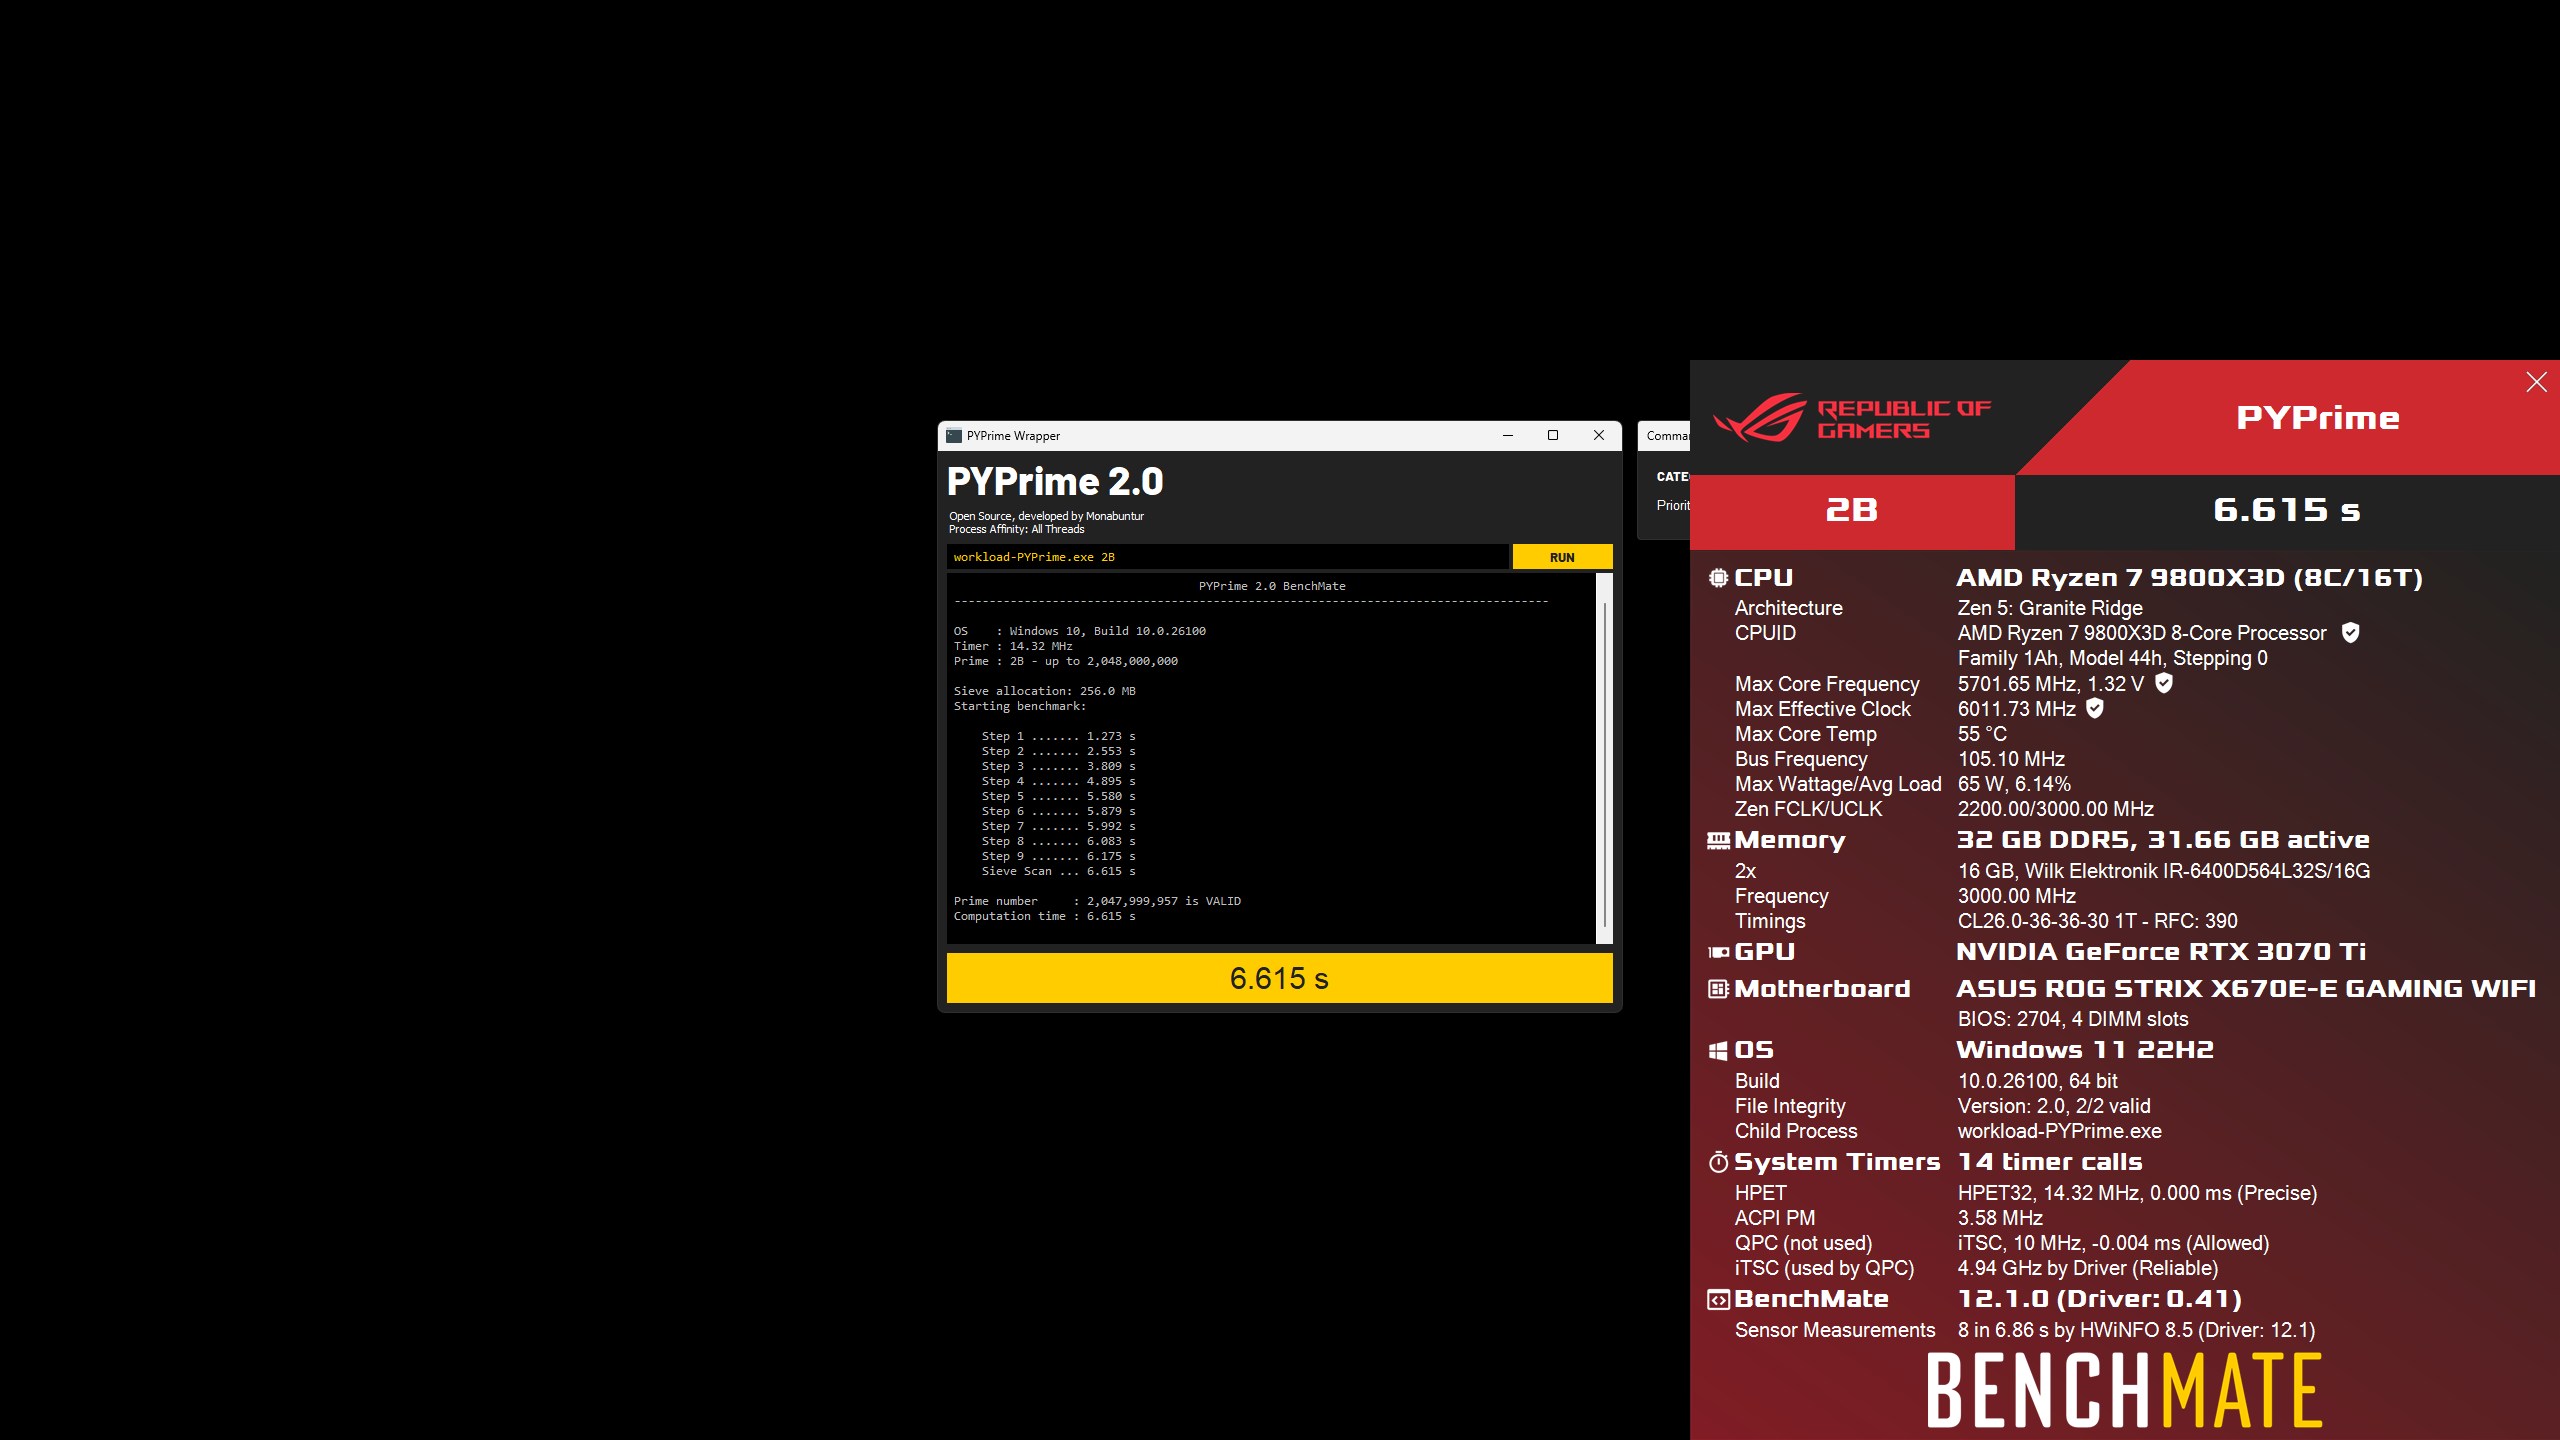Screen dimensions: 2560x1440
Task: Click the PYPrime title in red header
Action: click(2318, 418)
